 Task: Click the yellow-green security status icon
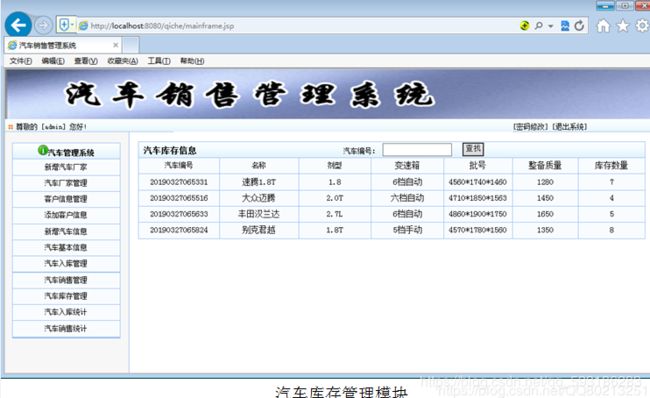click(524, 26)
